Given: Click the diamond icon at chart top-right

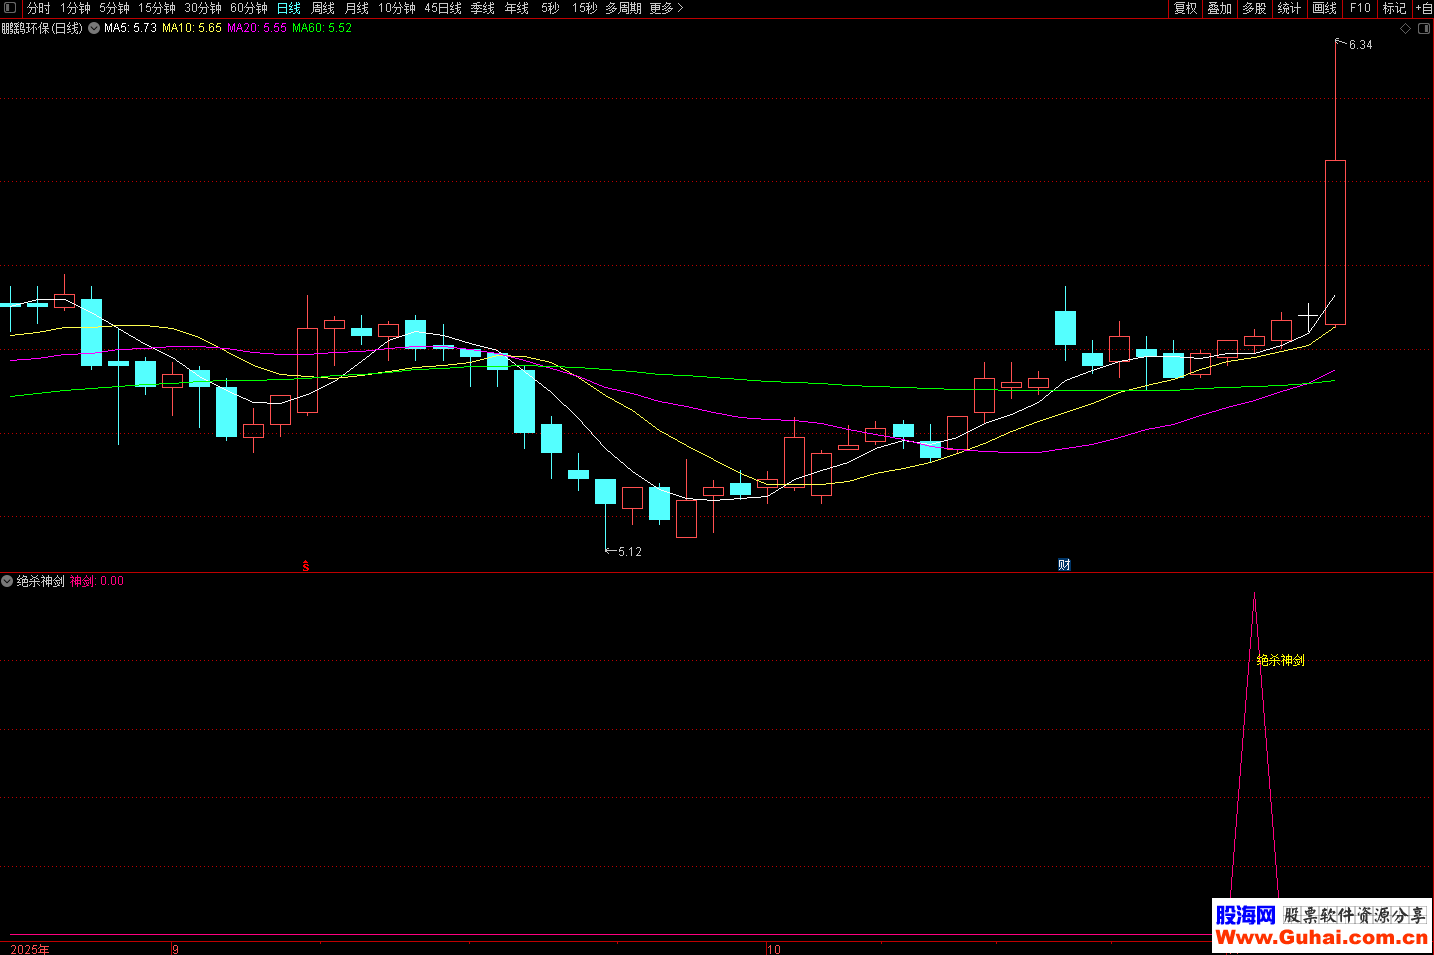Looking at the screenshot, I should (x=1405, y=28).
